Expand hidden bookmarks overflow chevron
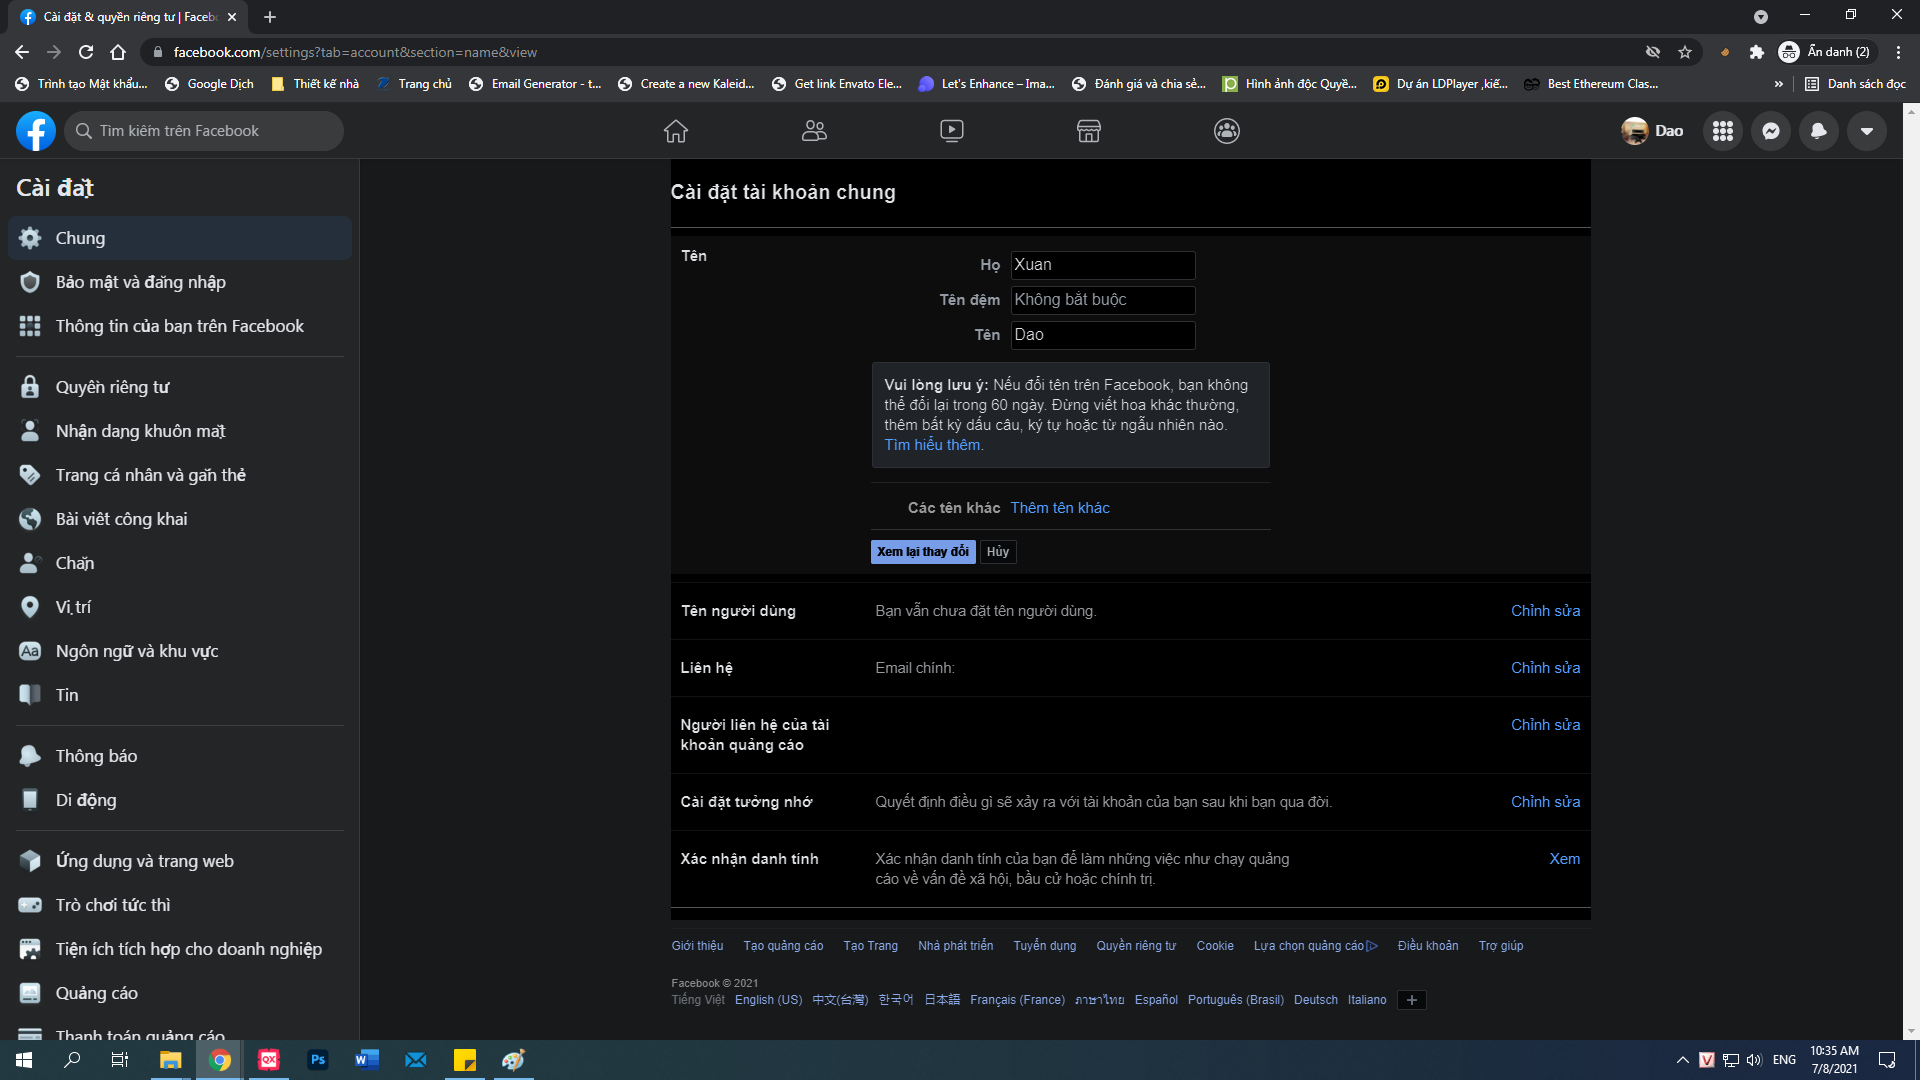The height and width of the screenshot is (1080, 1920). pos(1778,84)
